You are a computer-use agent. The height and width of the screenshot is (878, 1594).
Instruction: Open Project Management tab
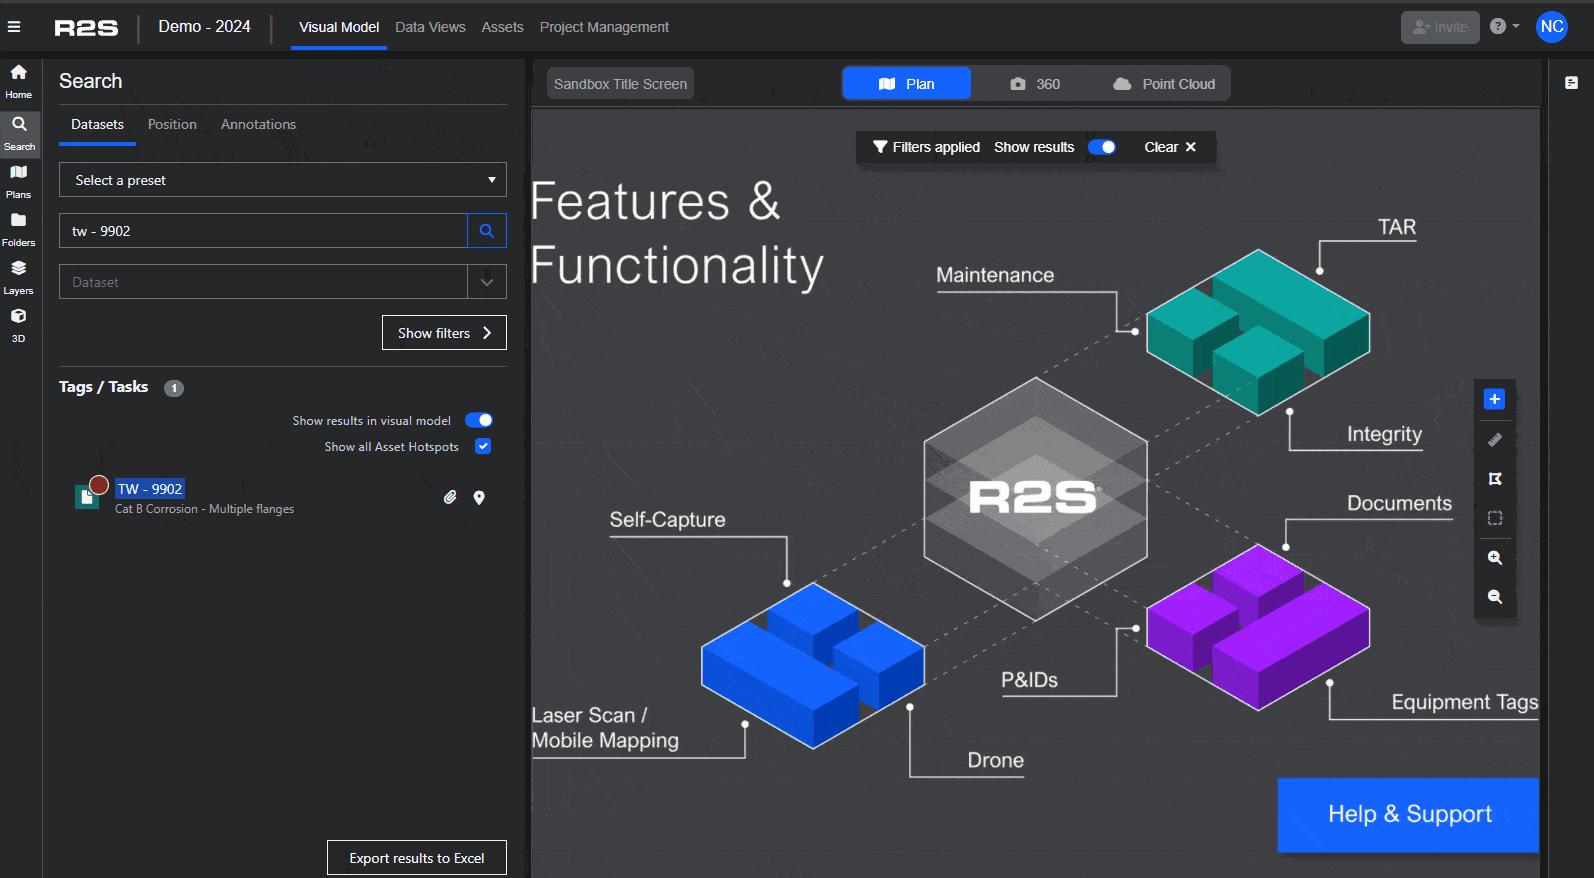tap(604, 27)
